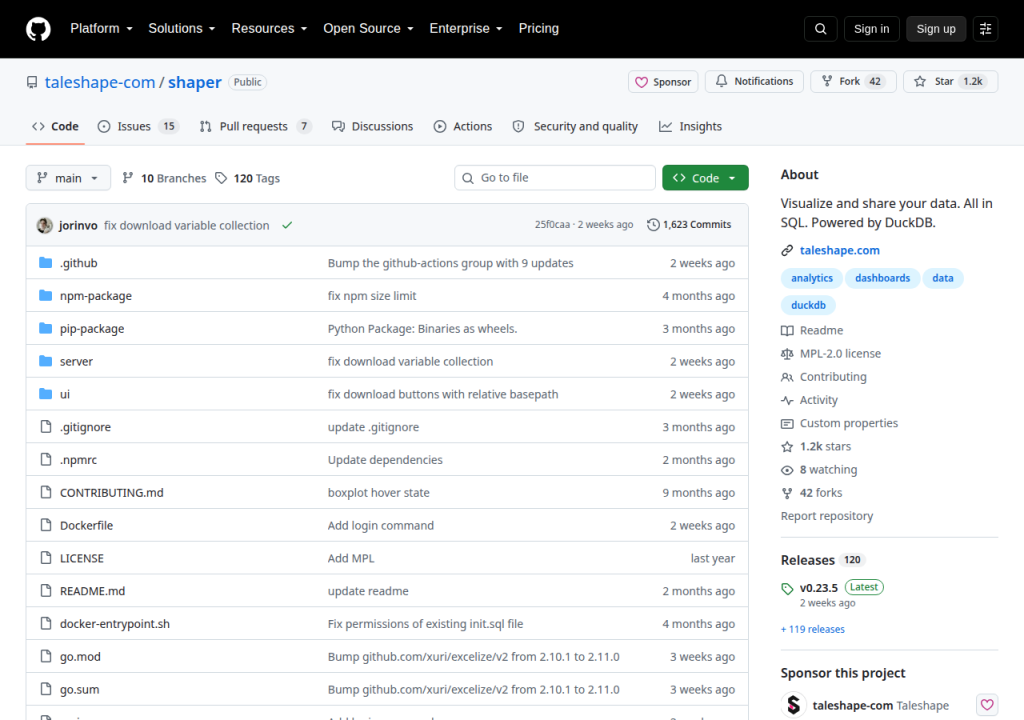Image resolution: width=1024 pixels, height=720 pixels.
Task: Expand the Open Source menu
Action: pyautogui.click(x=368, y=29)
